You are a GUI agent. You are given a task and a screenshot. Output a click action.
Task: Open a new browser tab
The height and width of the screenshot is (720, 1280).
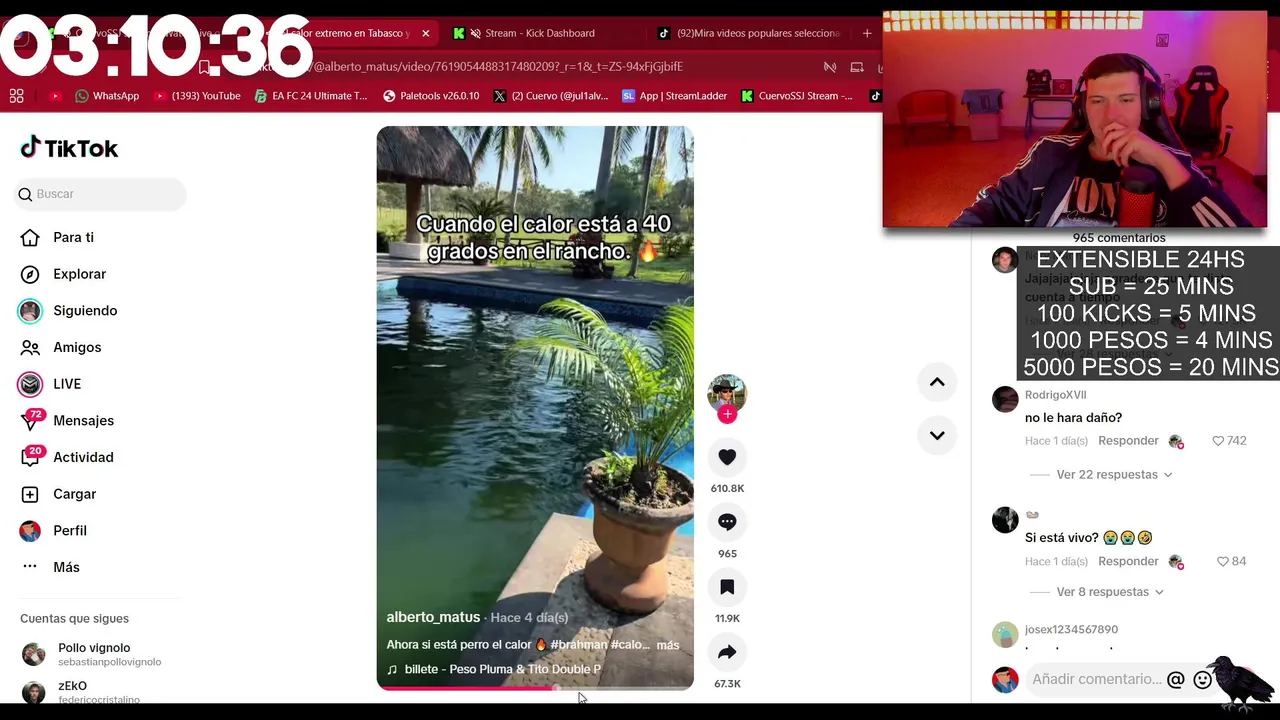(x=867, y=33)
